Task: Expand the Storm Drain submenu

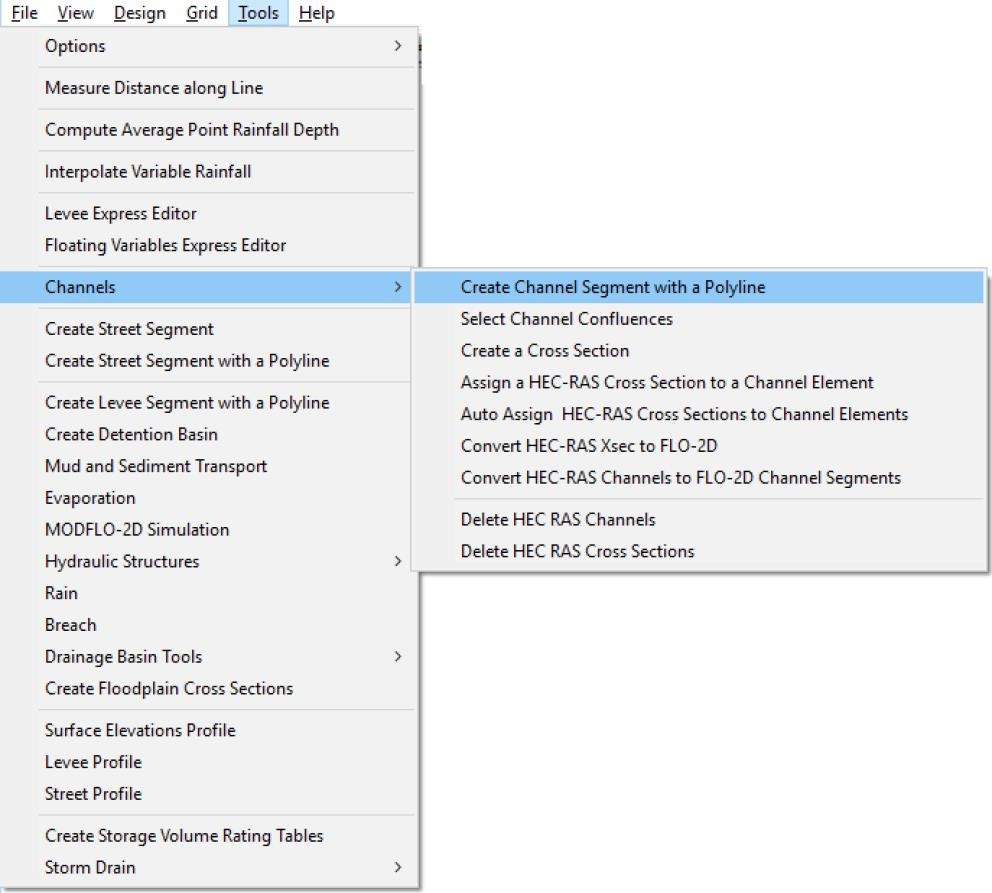Action: tap(220, 867)
